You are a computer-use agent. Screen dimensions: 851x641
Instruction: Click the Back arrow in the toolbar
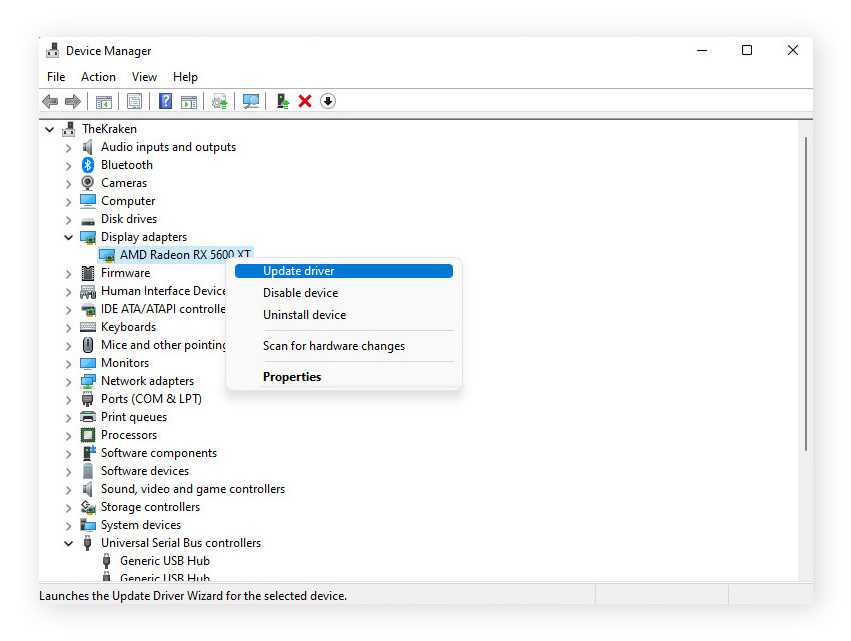(50, 101)
